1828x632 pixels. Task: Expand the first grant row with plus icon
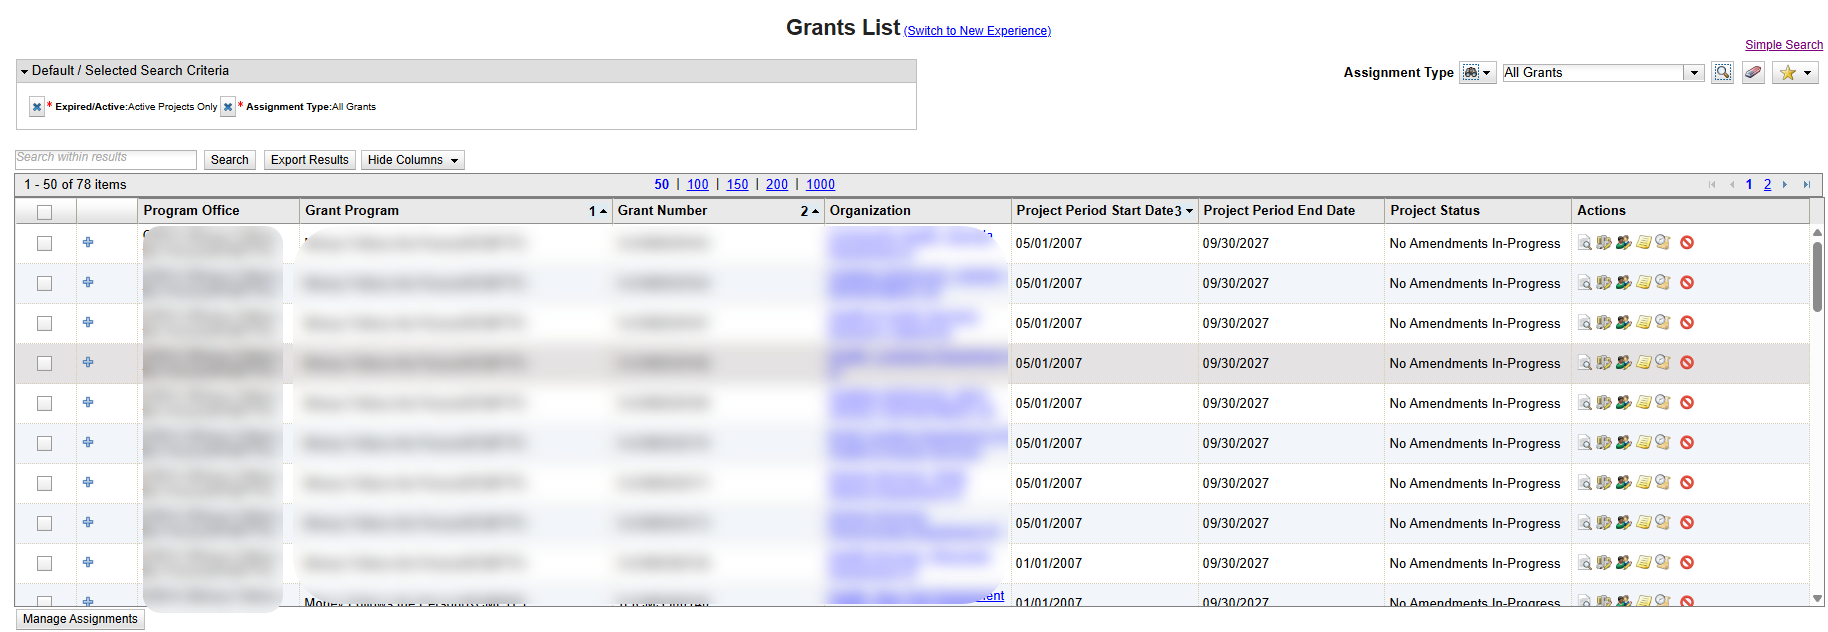88,243
